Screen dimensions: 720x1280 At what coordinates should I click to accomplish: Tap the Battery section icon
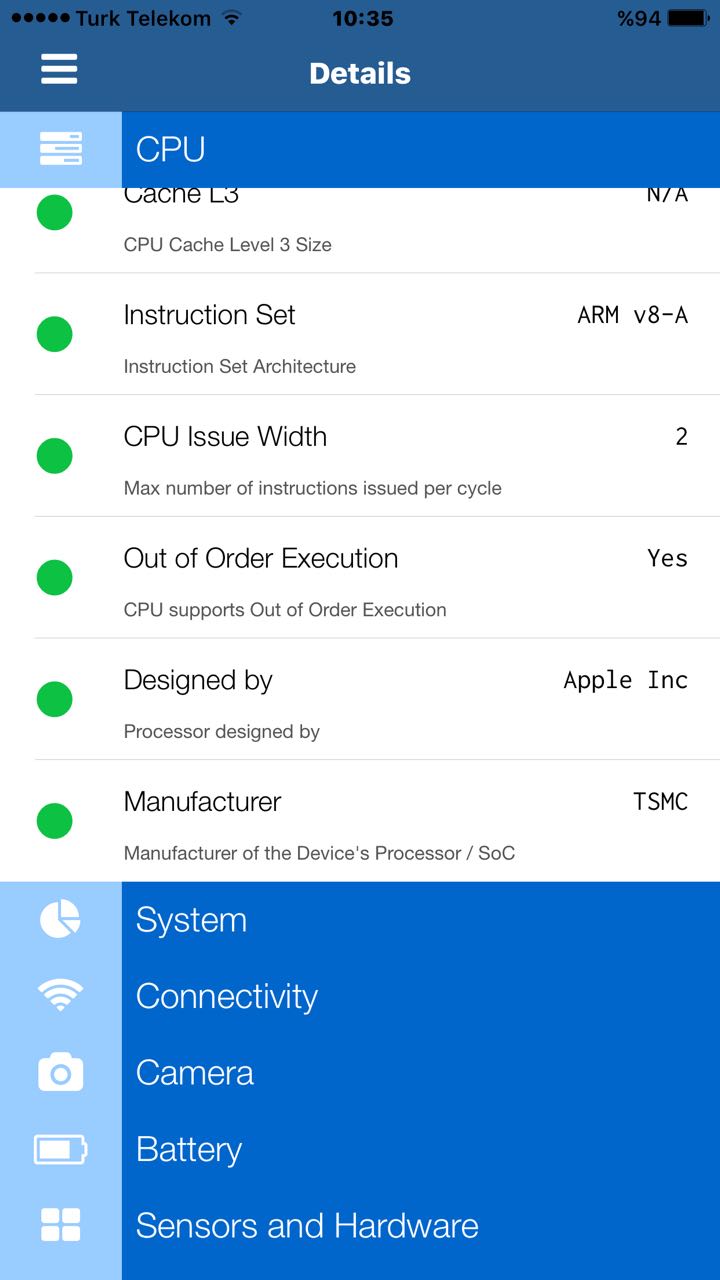(60, 1149)
